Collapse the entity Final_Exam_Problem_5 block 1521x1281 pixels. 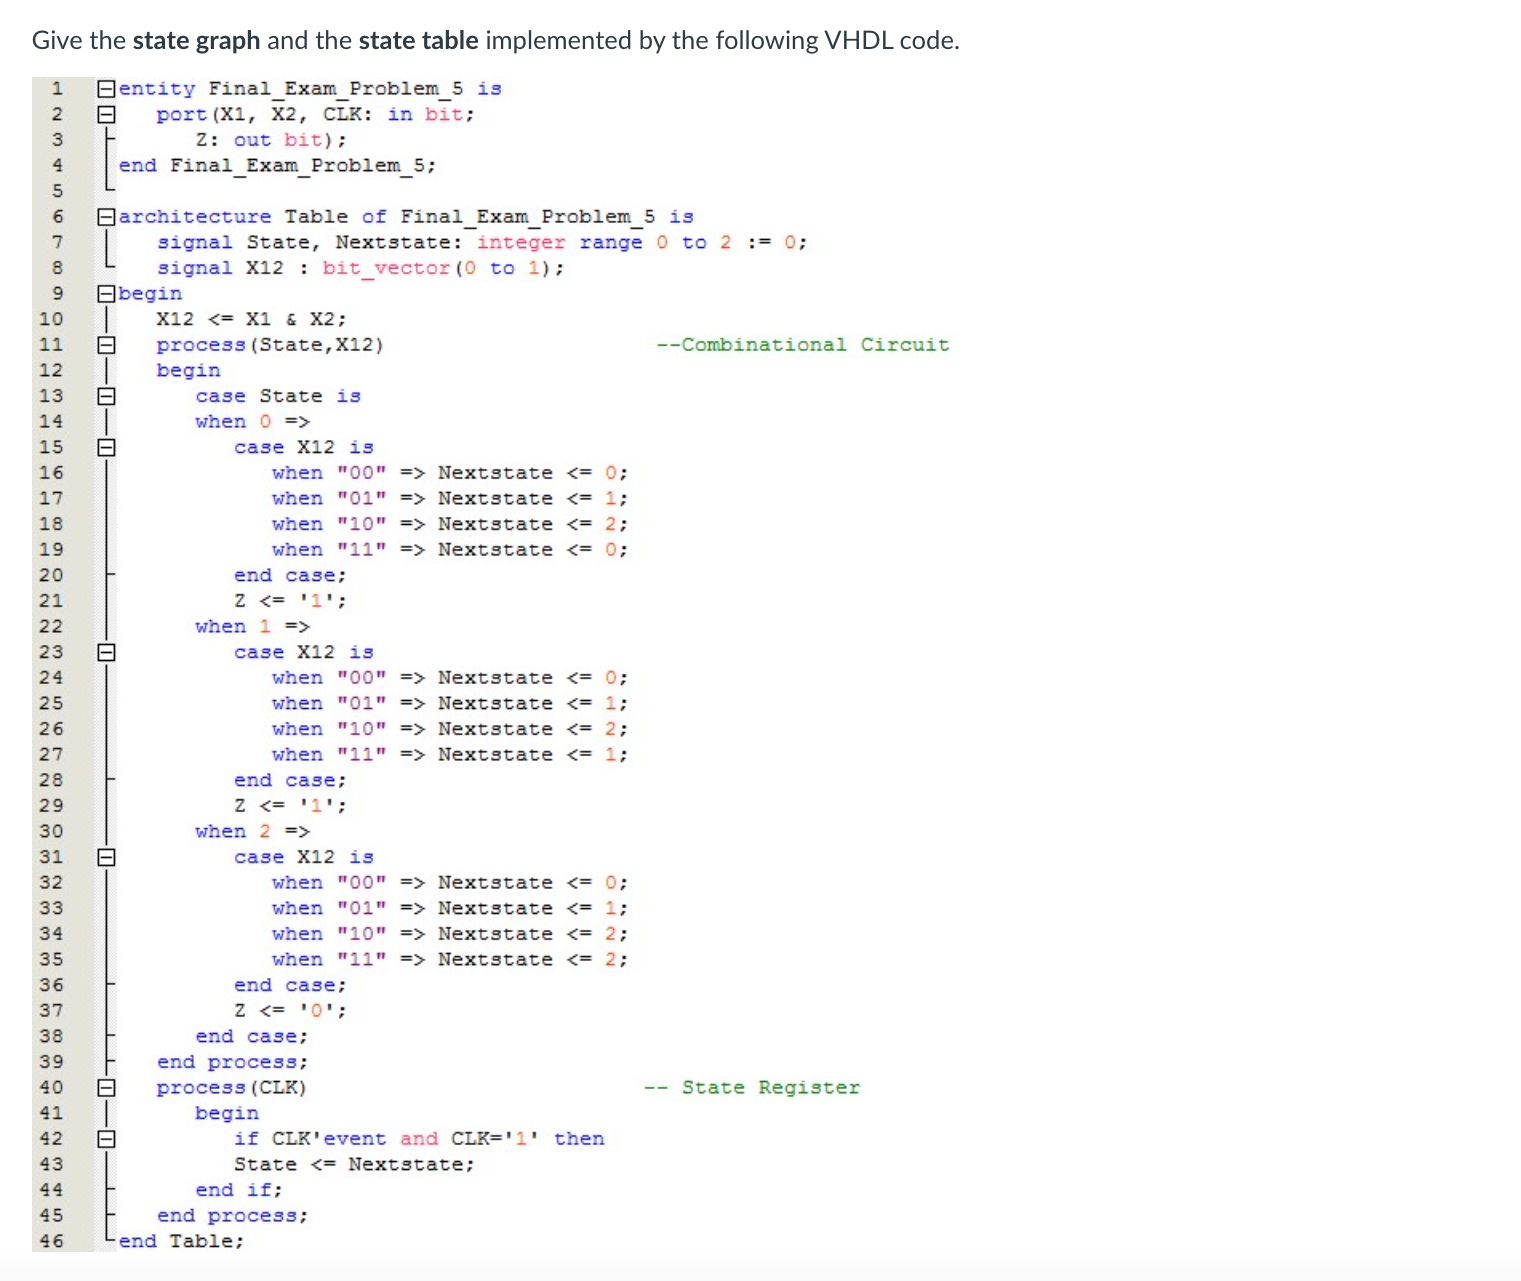coord(105,88)
